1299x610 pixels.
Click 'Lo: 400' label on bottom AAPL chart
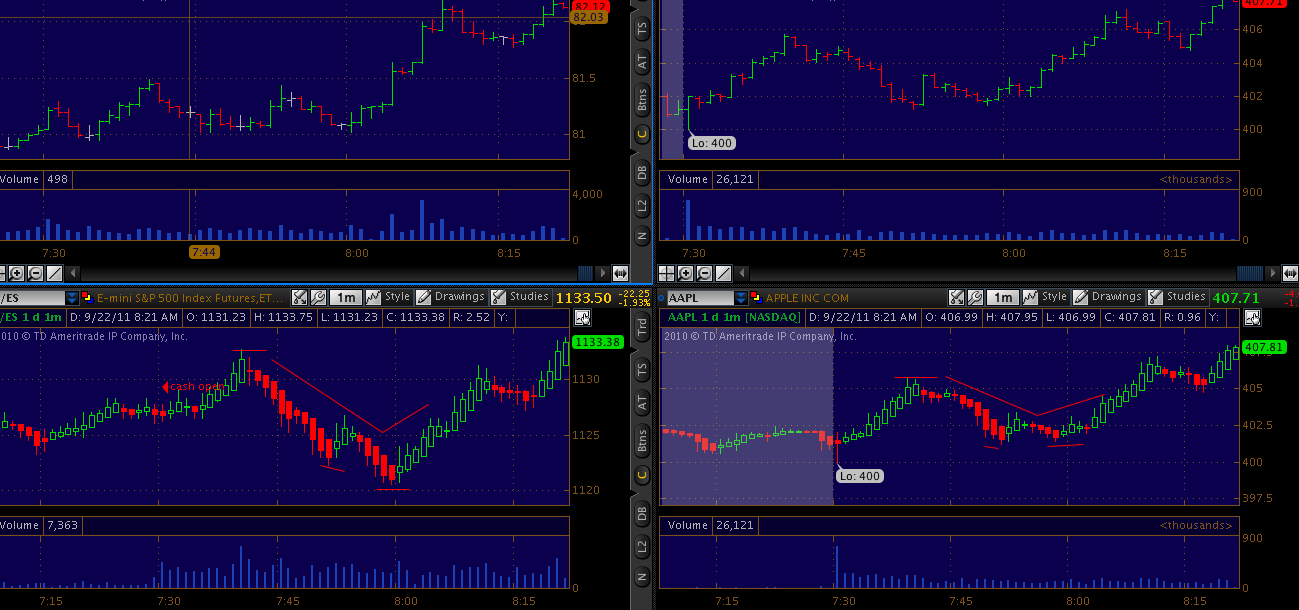(859, 476)
